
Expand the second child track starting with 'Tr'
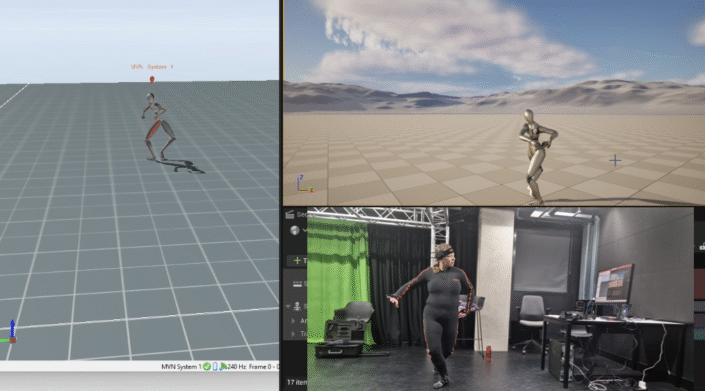293,334
